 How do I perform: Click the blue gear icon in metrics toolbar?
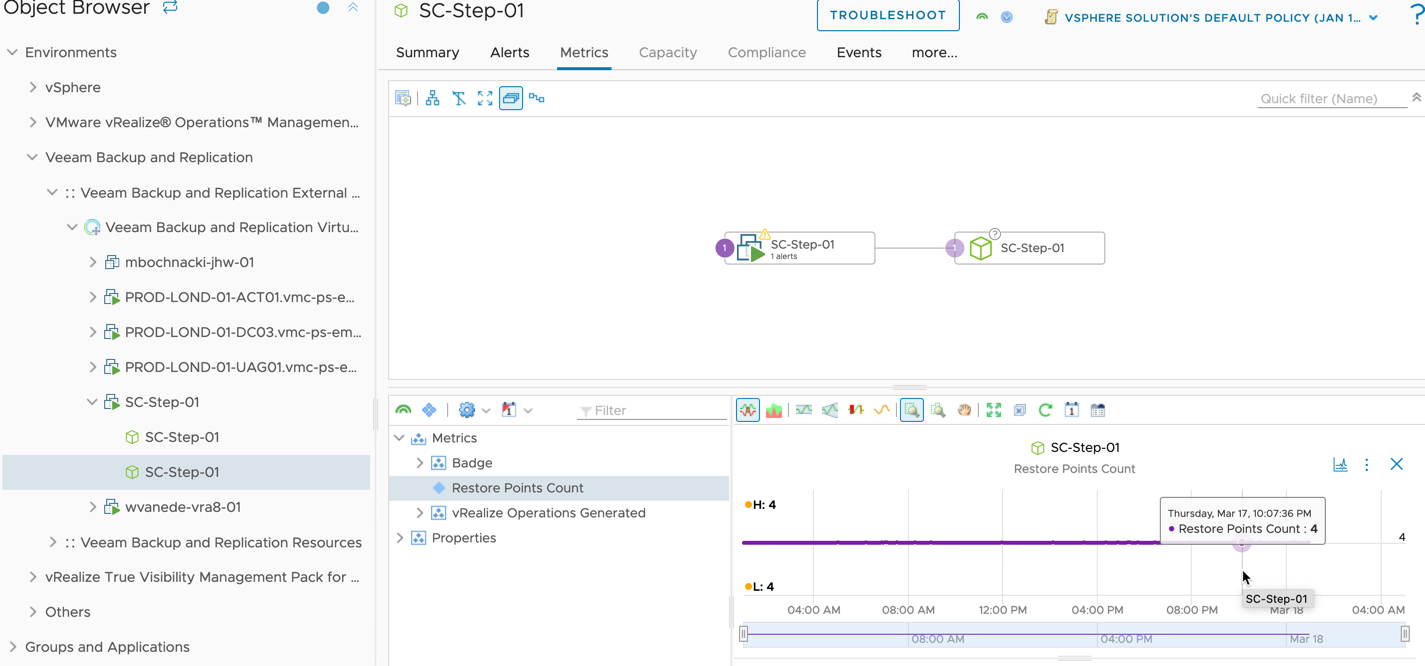467,410
